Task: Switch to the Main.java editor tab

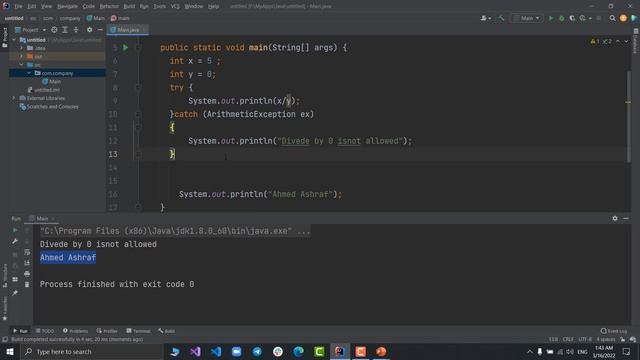Action: (128, 30)
